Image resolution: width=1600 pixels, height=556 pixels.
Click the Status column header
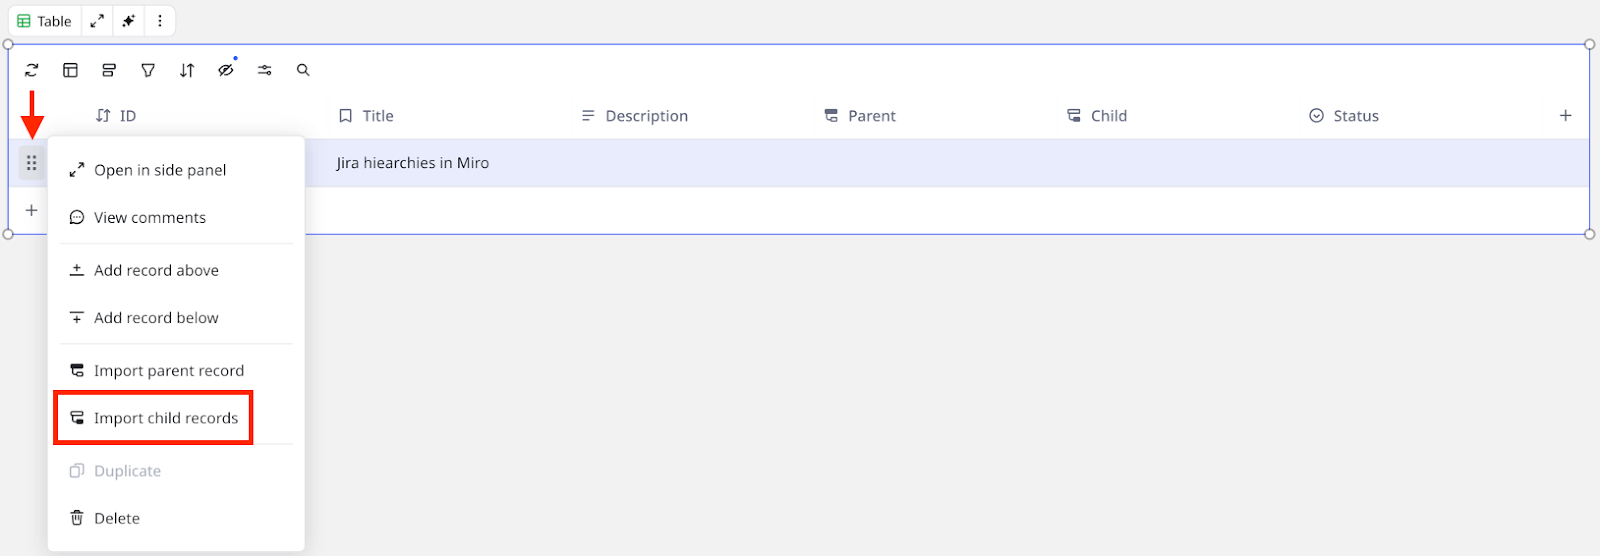[x=1355, y=116]
